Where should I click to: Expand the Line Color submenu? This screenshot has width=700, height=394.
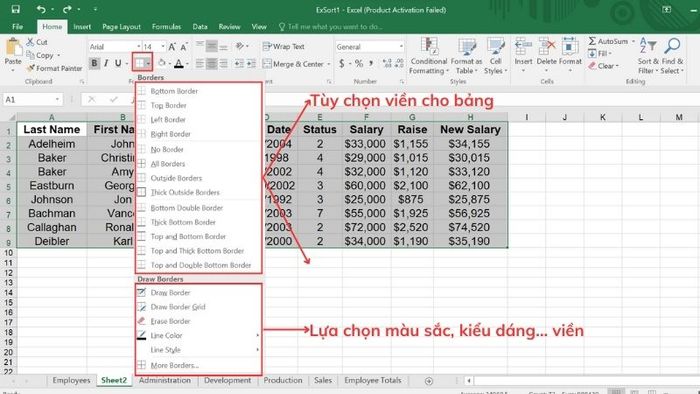point(198,336)
